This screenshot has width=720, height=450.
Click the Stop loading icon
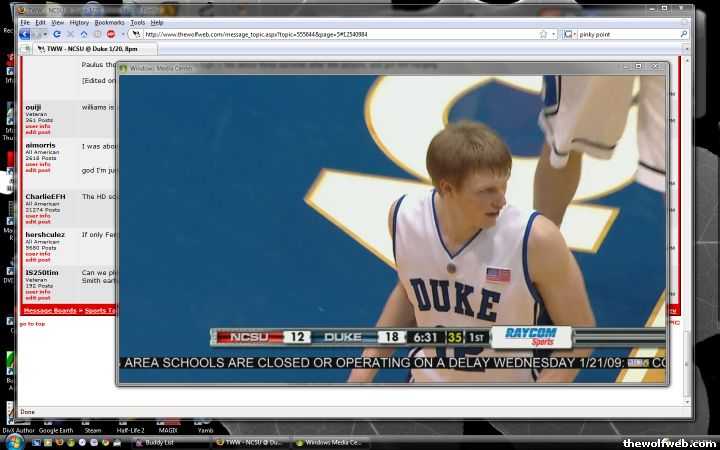[x=70, y=34]
